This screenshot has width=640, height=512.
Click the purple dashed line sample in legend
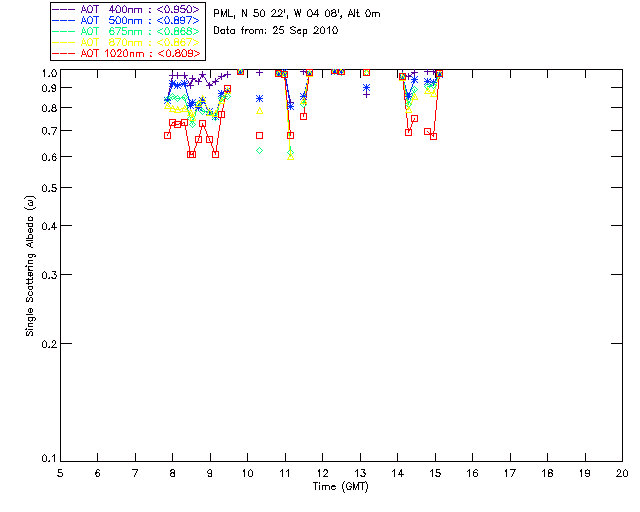(x=64, y=9)
